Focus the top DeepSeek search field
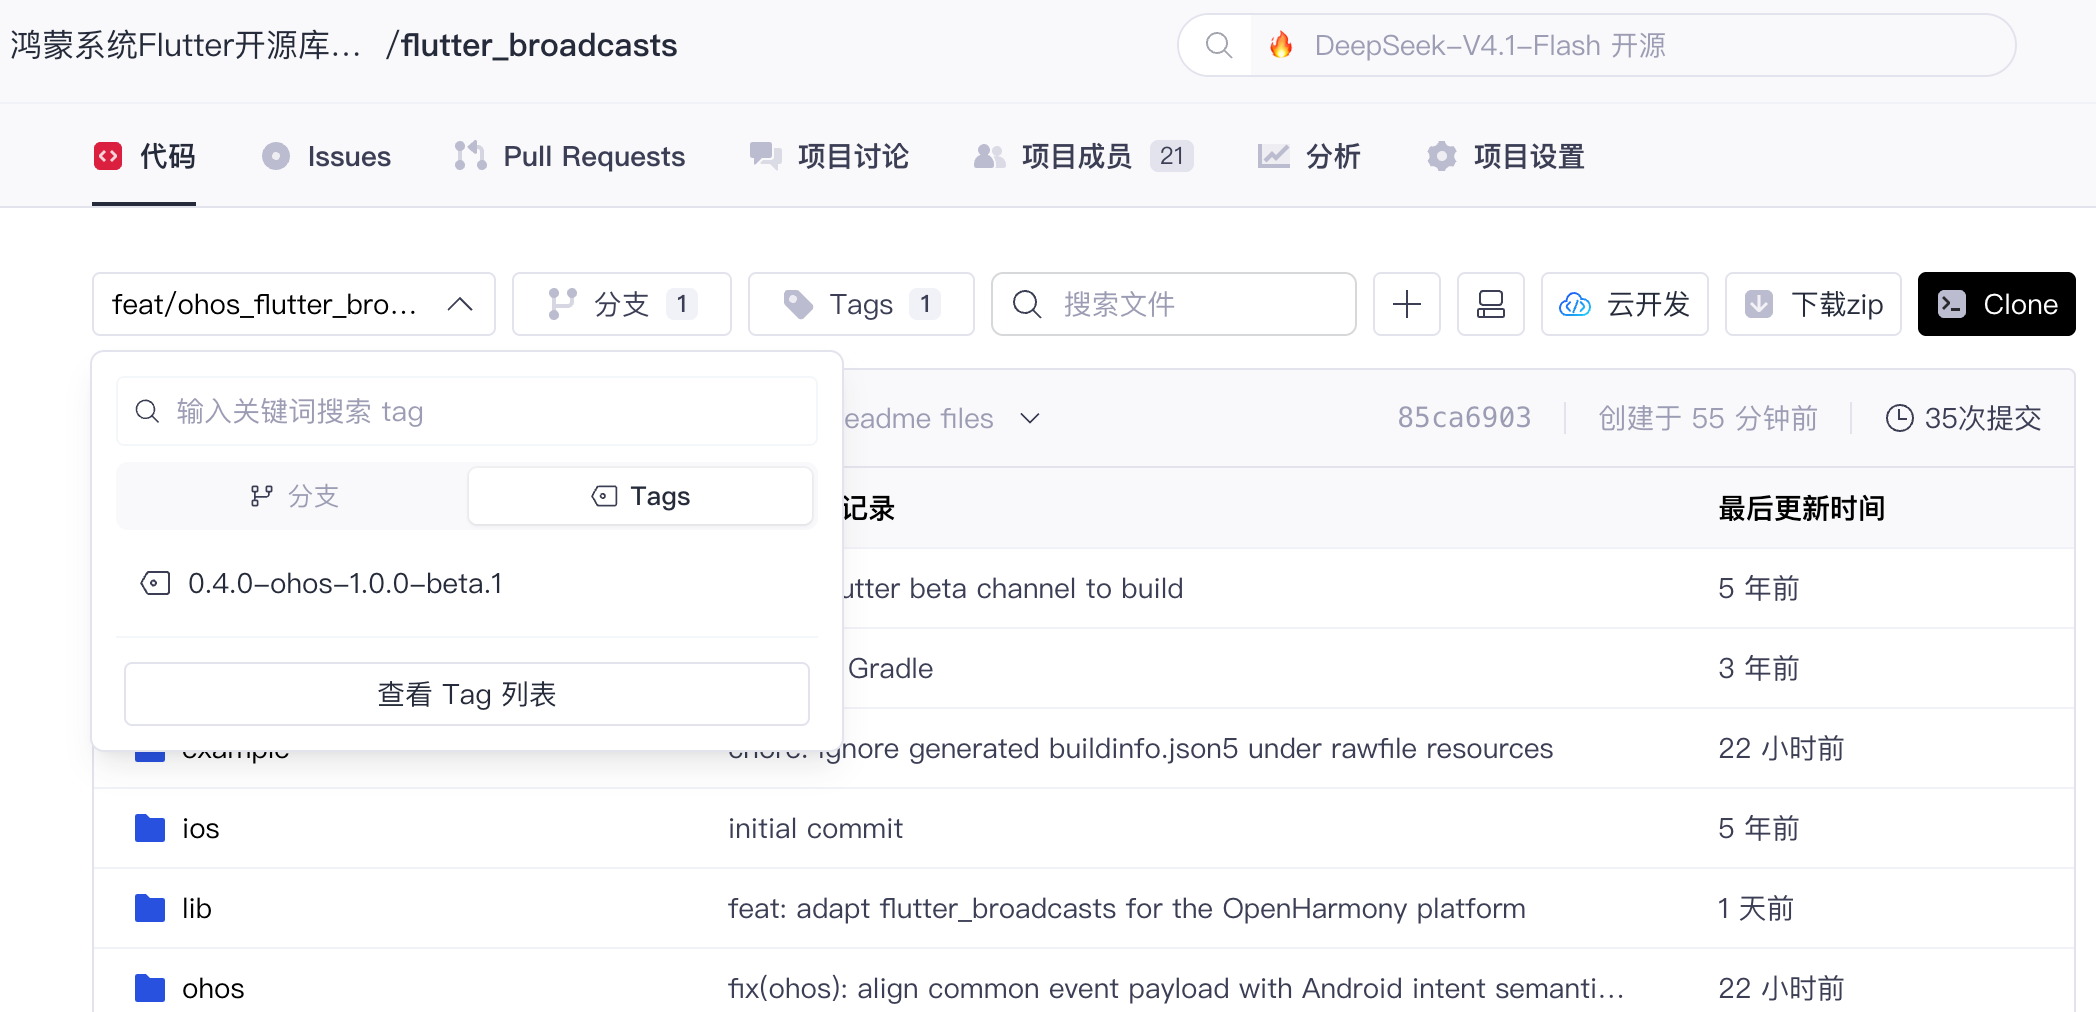Image resolution: width=2096 pixels, height=1012 pixels. point(1597,45)
